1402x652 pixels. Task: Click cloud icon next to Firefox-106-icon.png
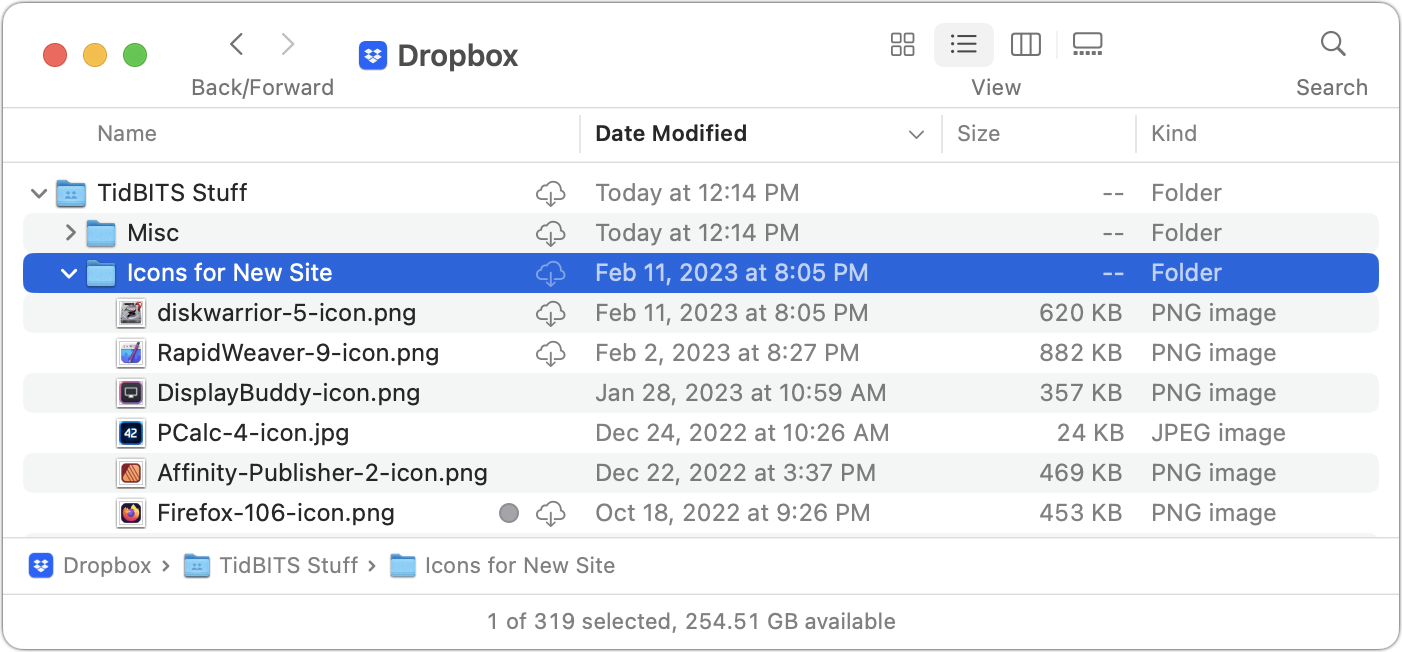(x=550, y=513)
